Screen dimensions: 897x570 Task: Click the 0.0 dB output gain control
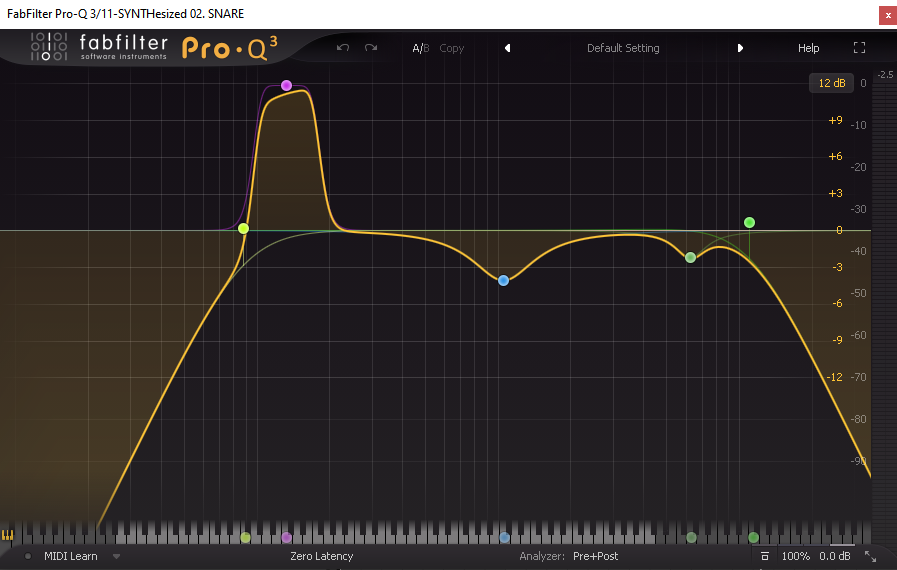pyautogui.click(x=835, y=556)
